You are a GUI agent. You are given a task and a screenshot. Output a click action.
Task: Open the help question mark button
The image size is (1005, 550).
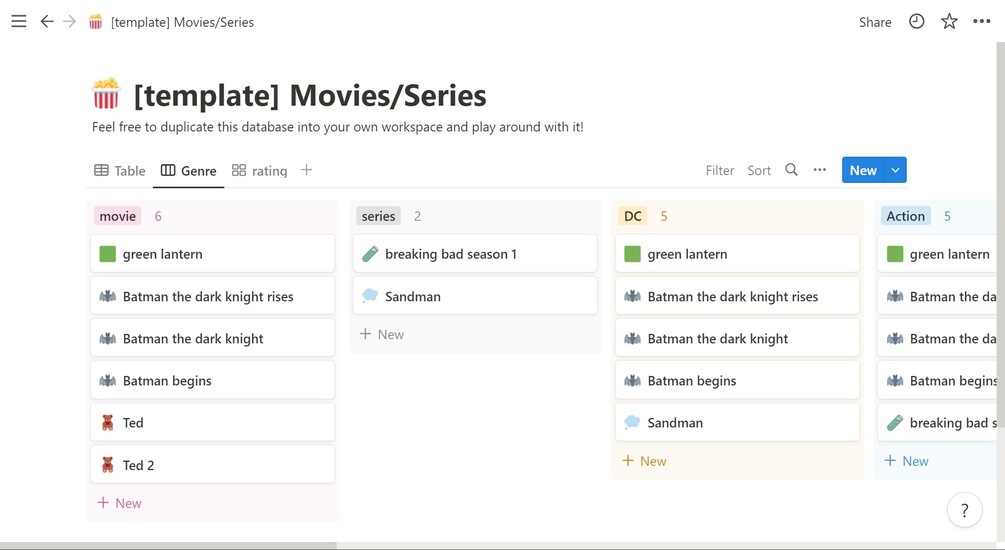(964, 511)
